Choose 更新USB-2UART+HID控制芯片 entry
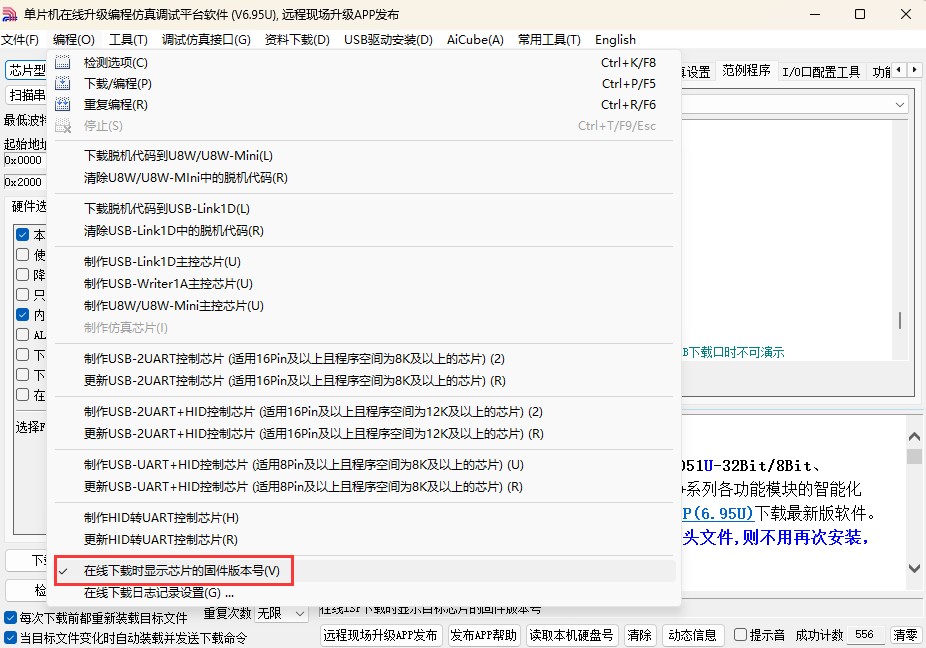 [365, 434]
